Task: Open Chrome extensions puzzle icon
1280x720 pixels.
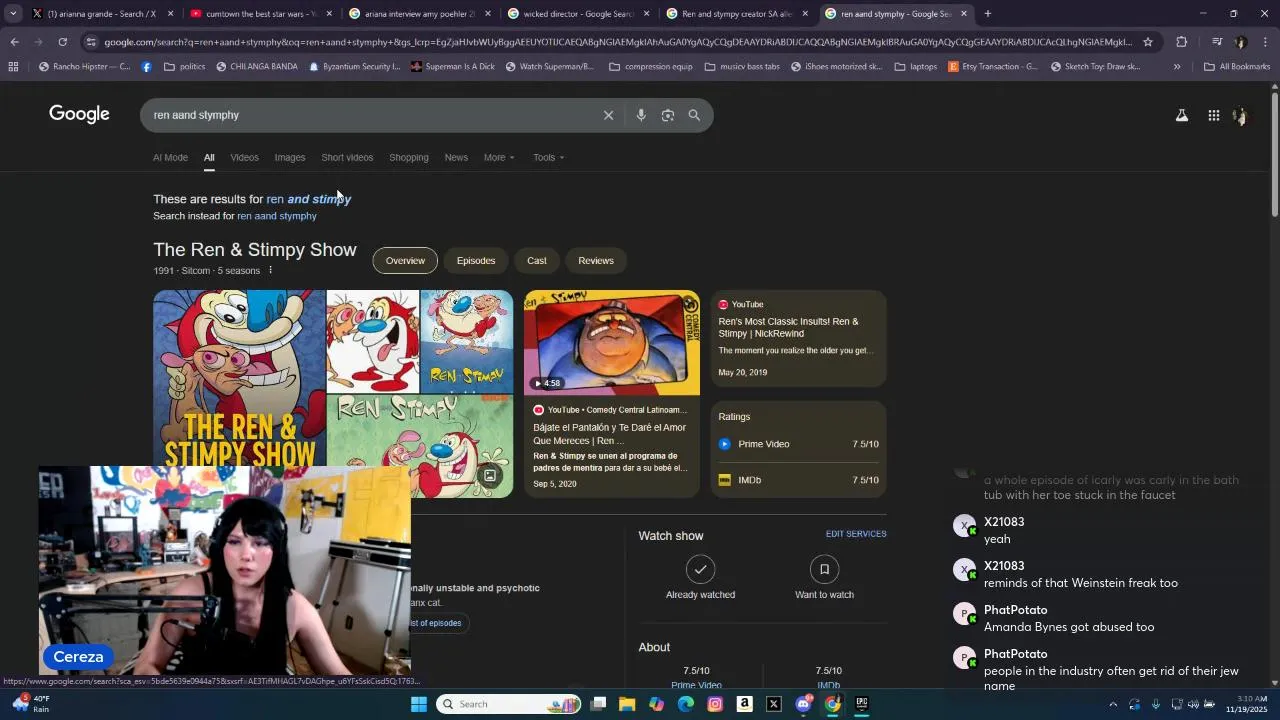Action: (1181, 42)
